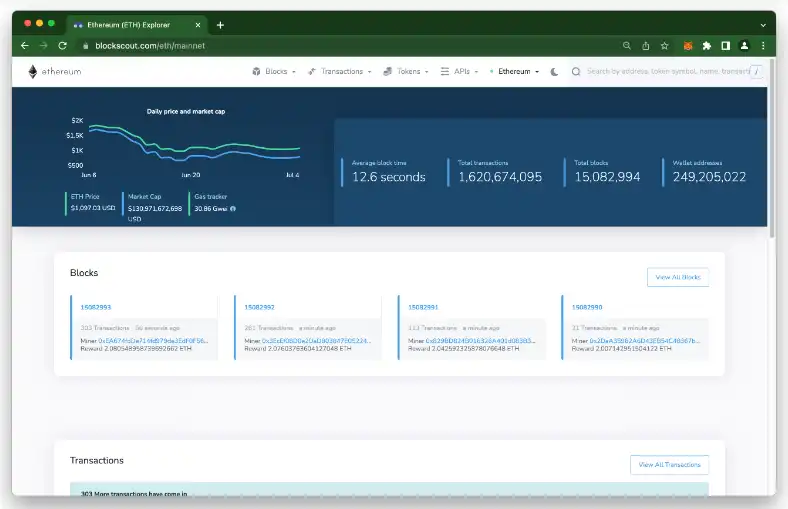Open the Chrome three-dot menu
Image resolution: width=788 pixels, height=509 pixels.
763,46
